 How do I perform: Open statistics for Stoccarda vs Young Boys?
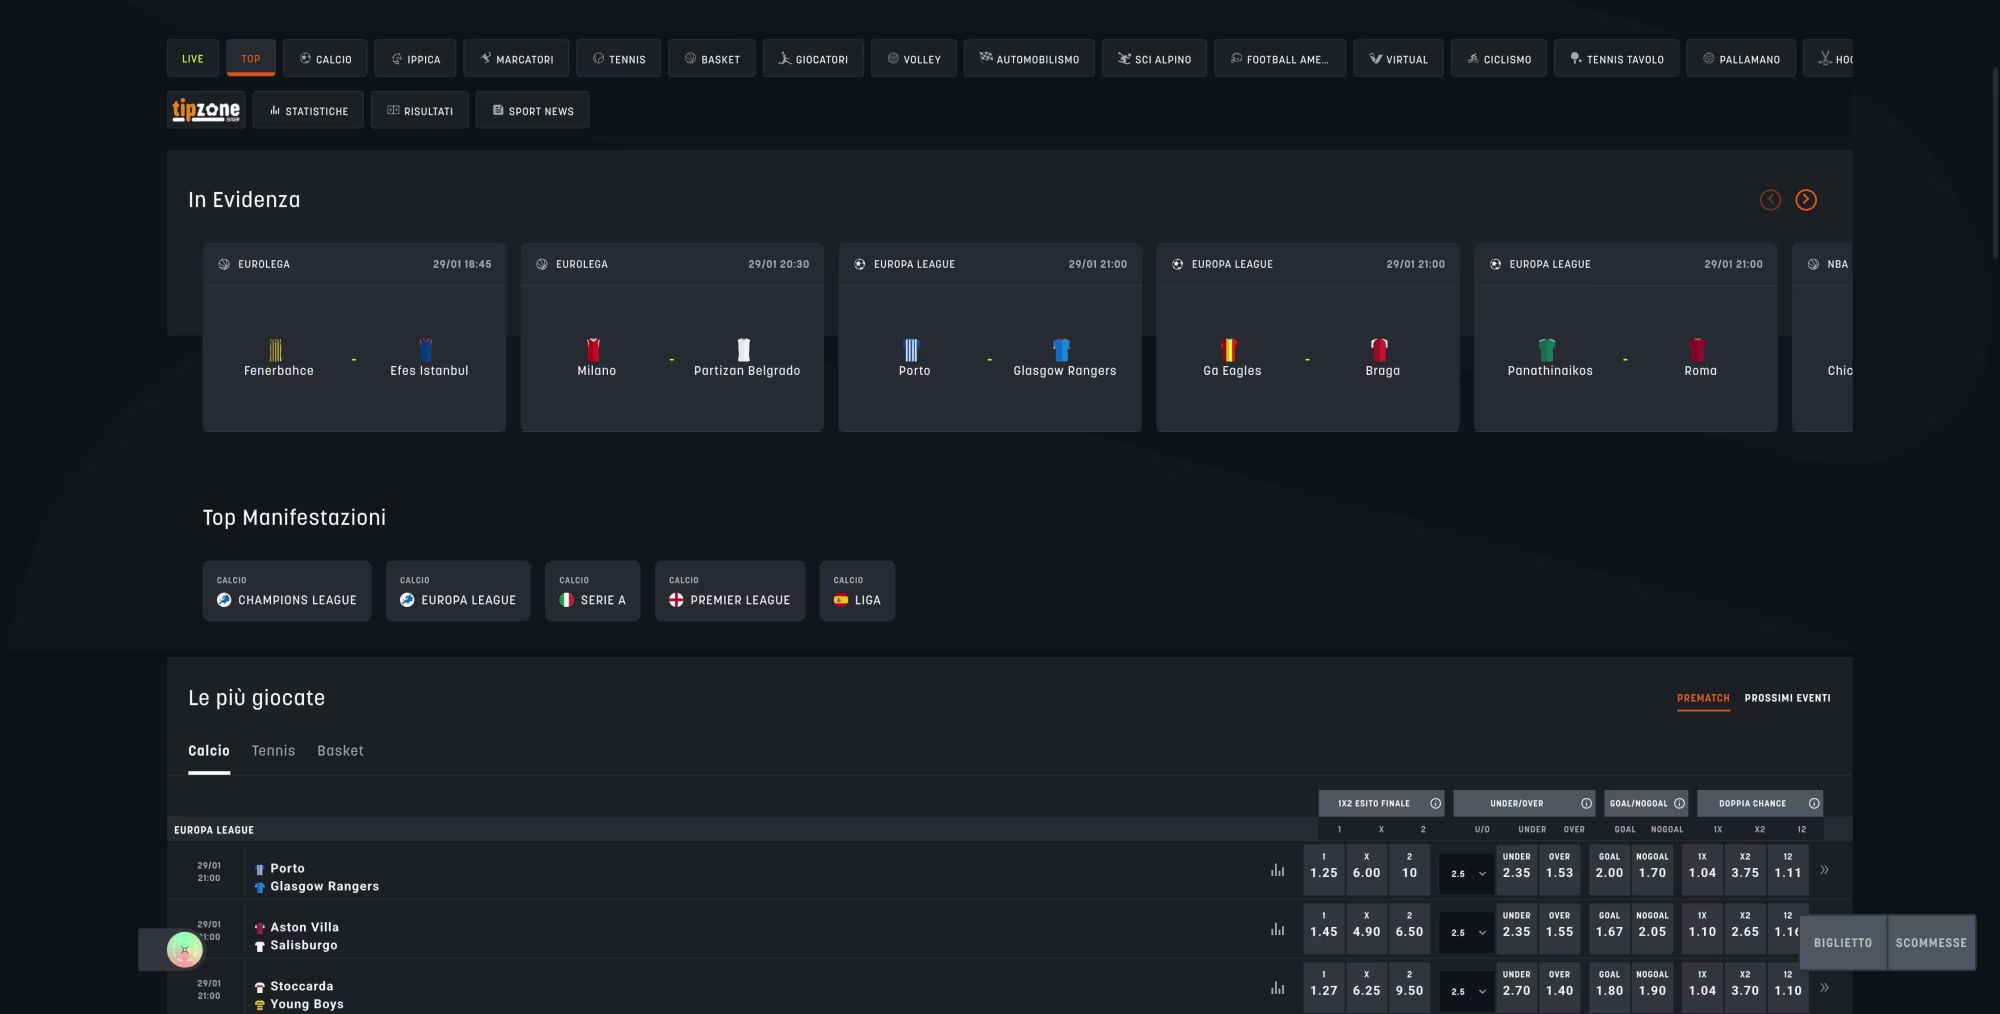point(1278,988)
